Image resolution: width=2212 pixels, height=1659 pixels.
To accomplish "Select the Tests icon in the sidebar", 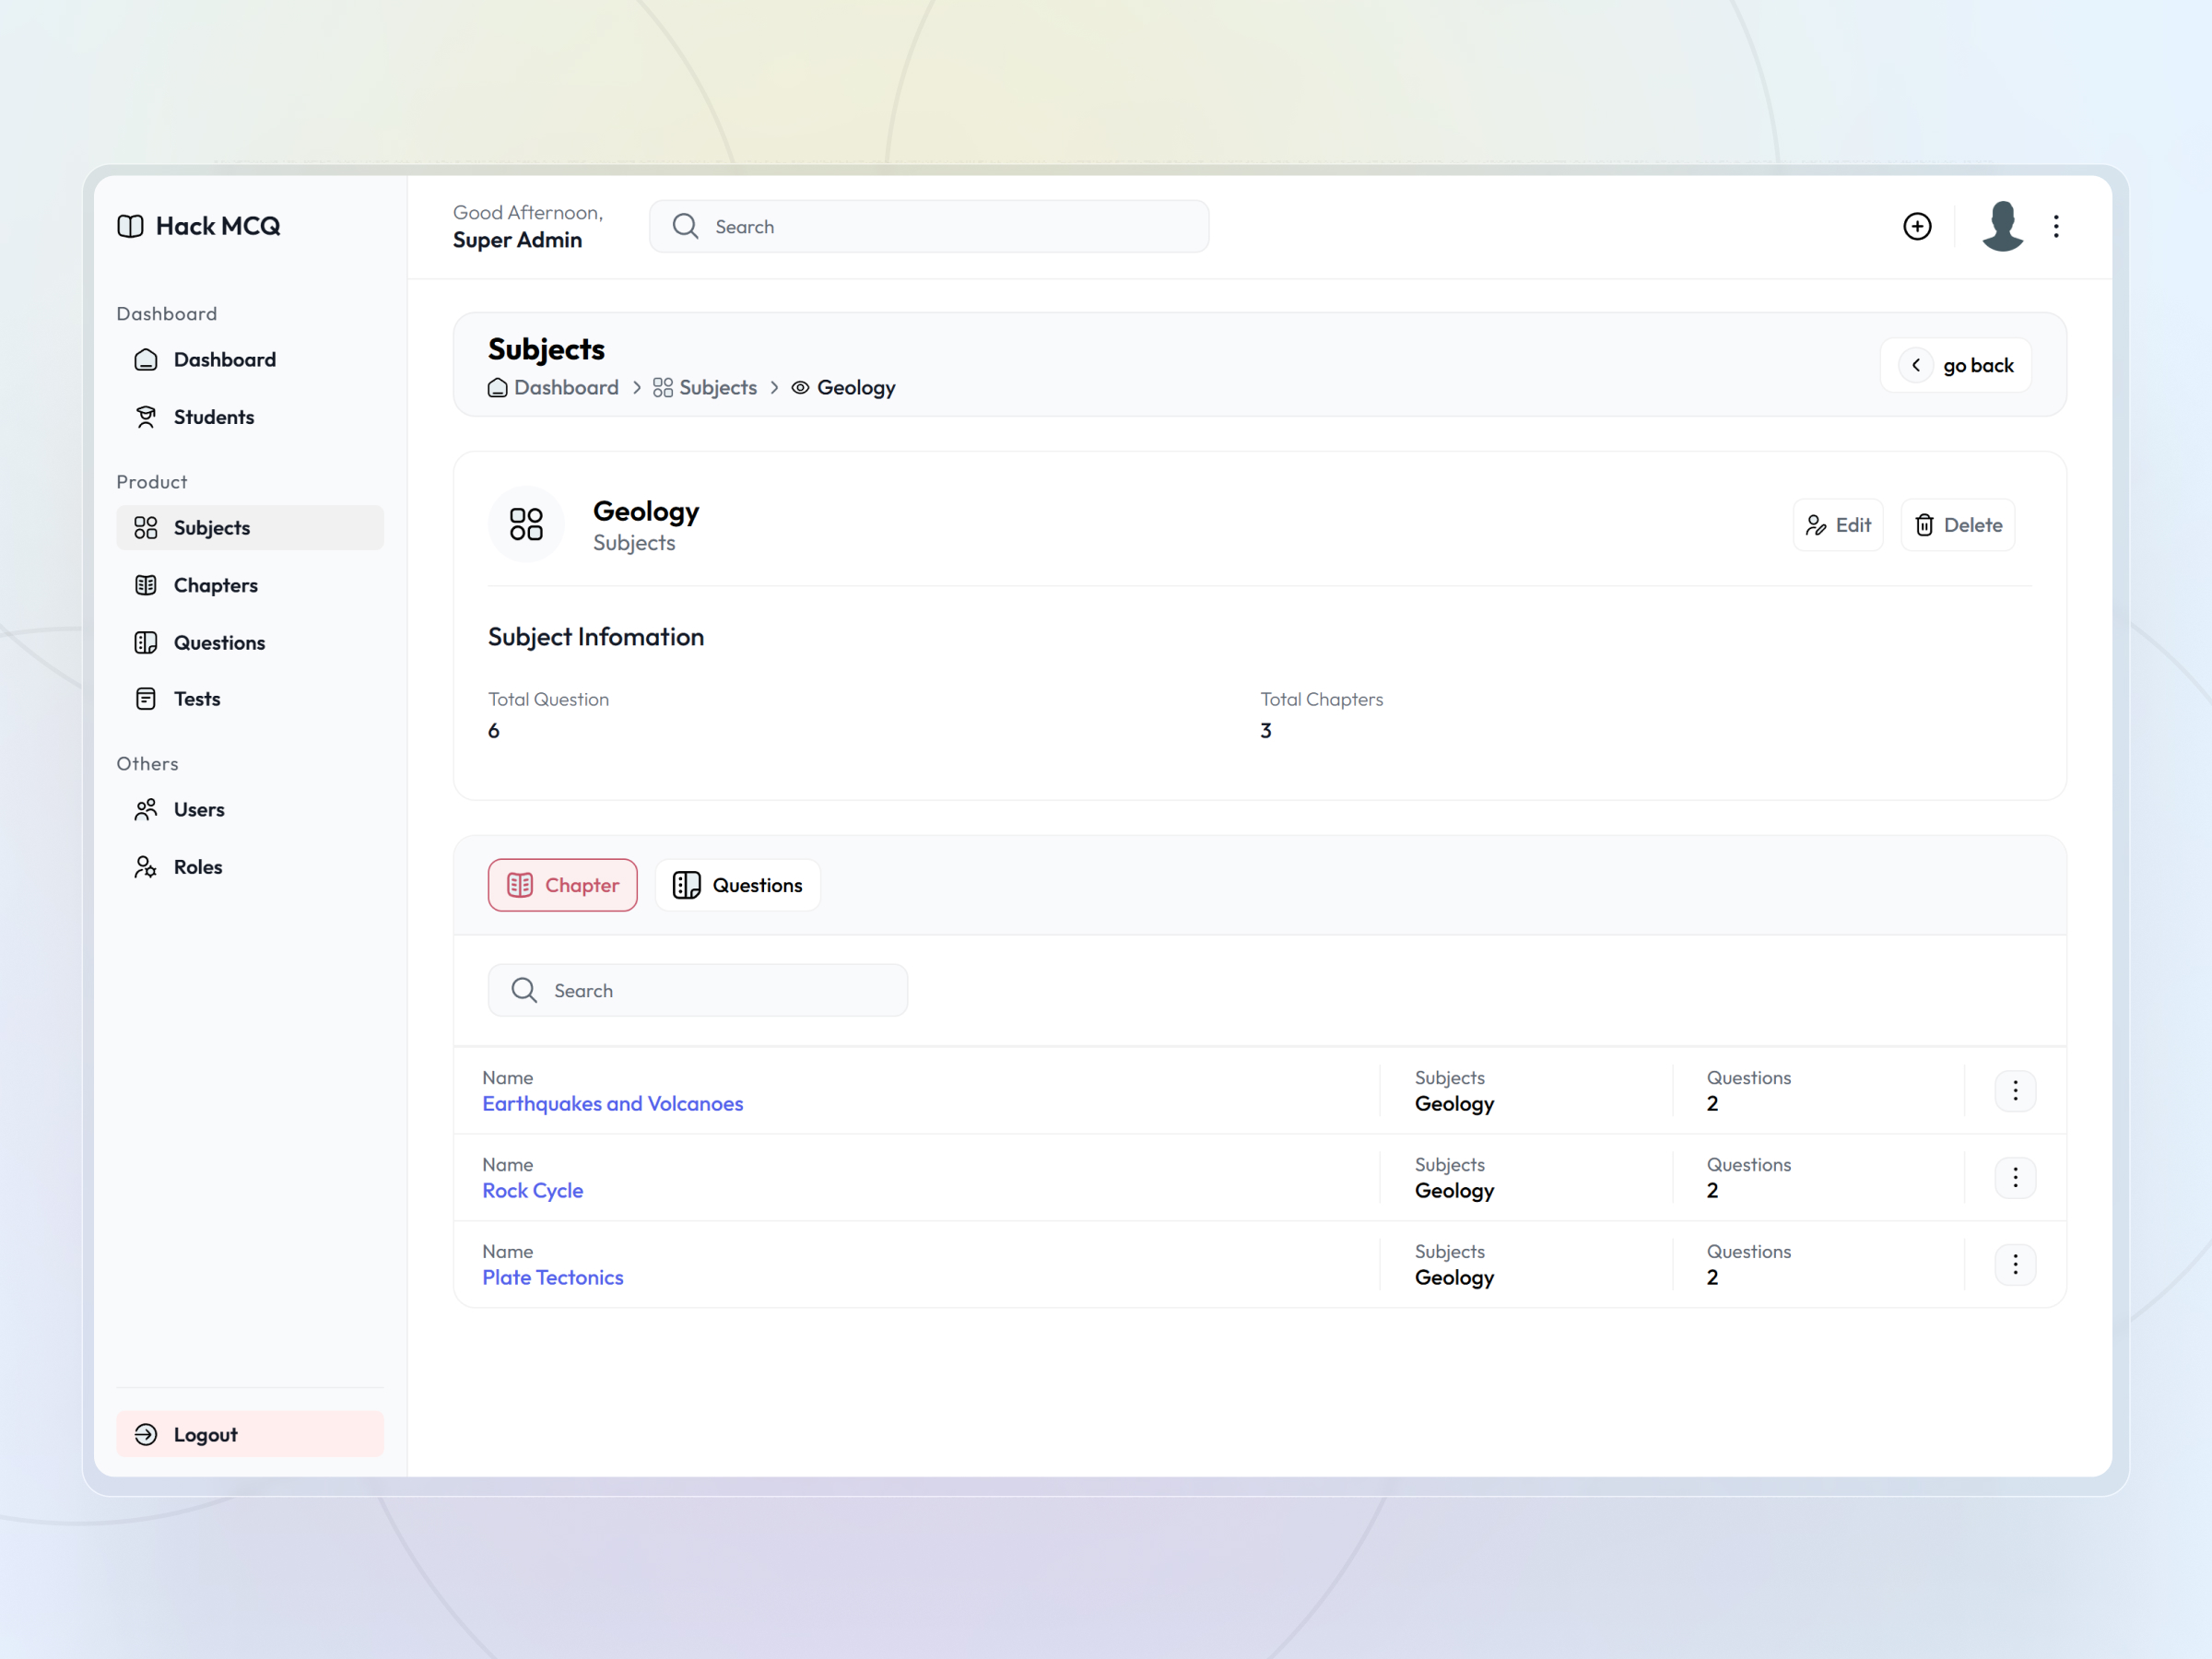I will tap(146, 698).
